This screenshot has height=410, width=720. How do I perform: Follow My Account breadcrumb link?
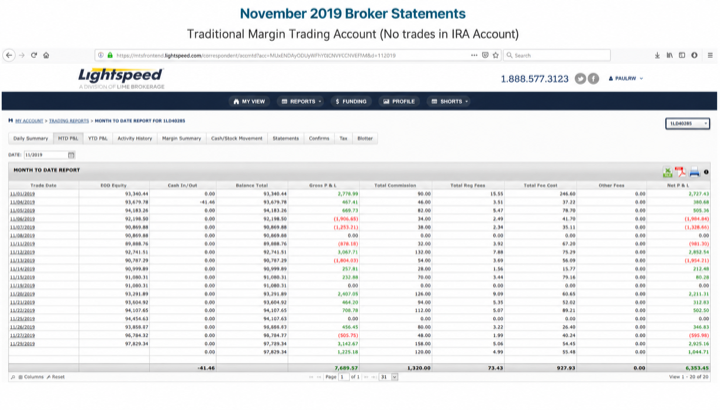29,121
